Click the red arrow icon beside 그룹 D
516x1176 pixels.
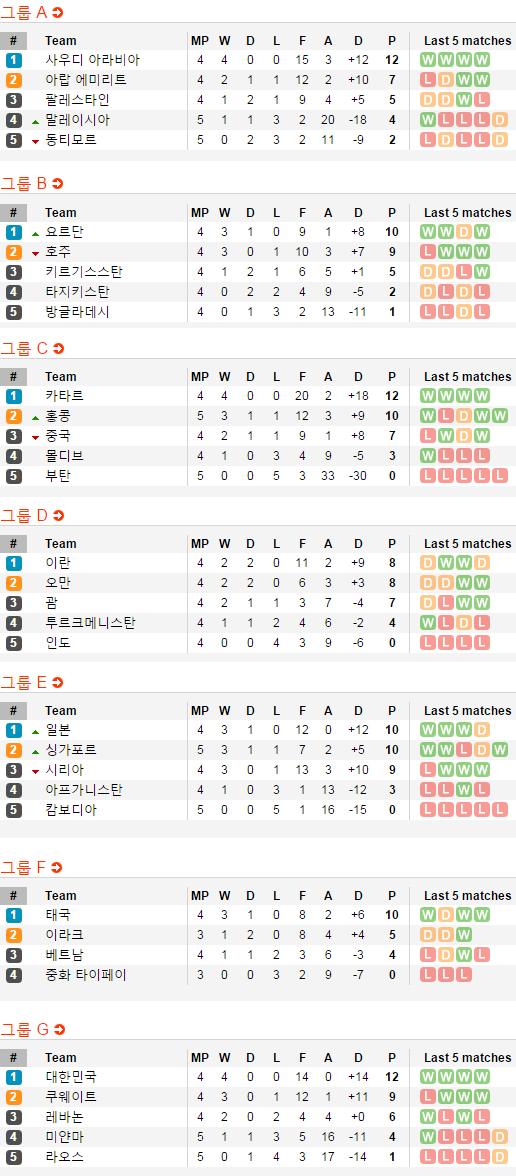pyautogui.click(x=58, y=515)
